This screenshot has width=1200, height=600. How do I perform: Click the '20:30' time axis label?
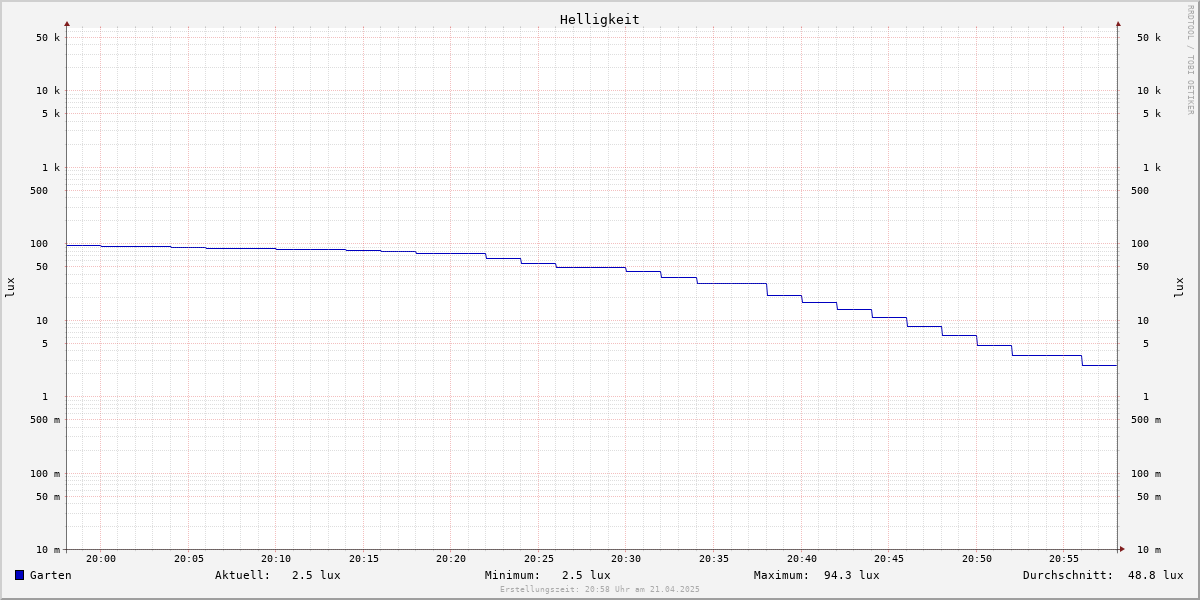626,559
